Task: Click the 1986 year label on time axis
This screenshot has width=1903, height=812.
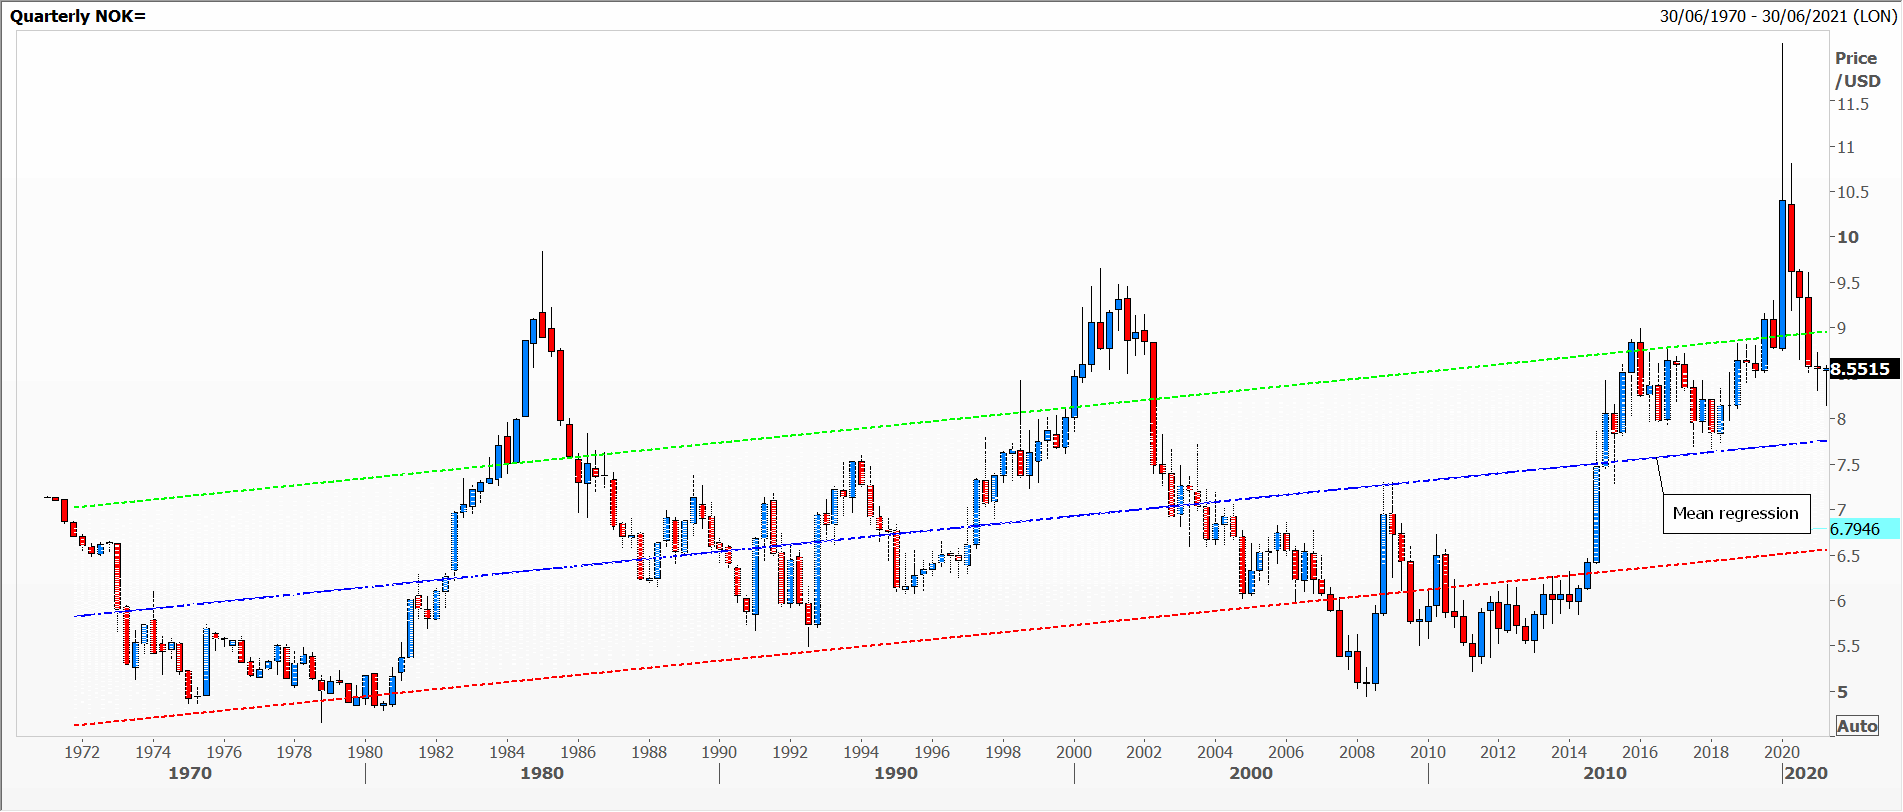Action: point(578,752)
